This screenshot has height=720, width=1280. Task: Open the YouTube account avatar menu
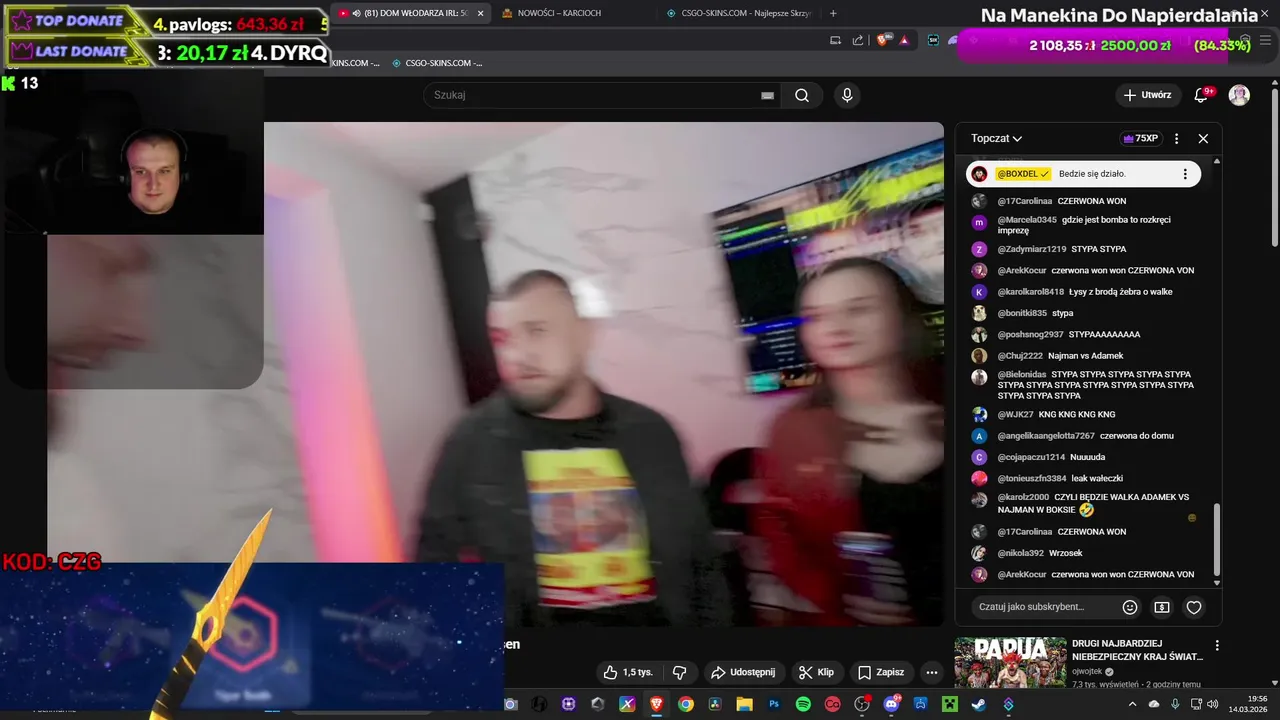point(1239,95)
